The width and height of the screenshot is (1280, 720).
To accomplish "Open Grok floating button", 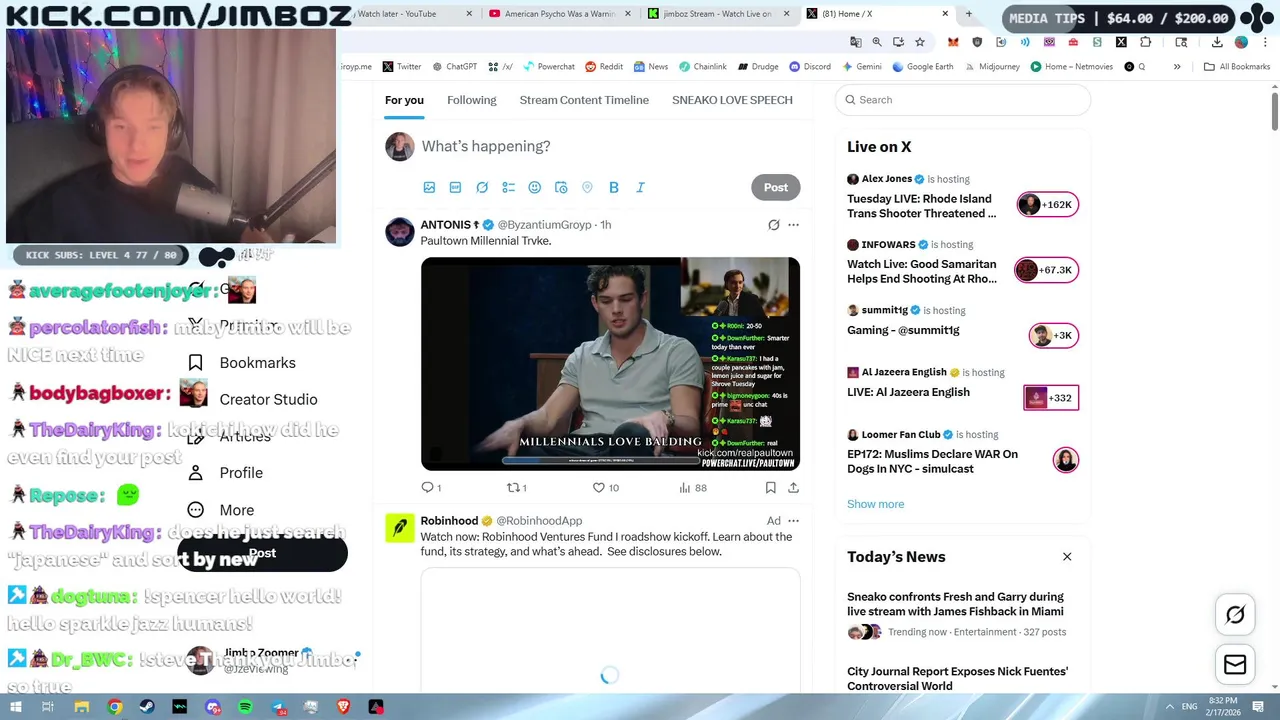I will point(1235,616).
